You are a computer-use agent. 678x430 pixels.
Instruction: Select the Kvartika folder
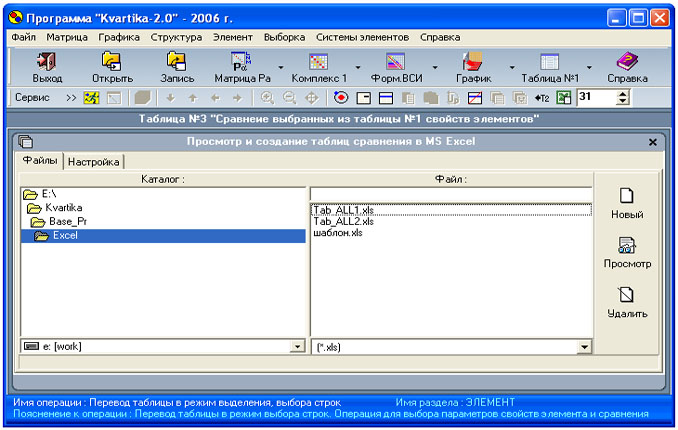click(163, 208)
